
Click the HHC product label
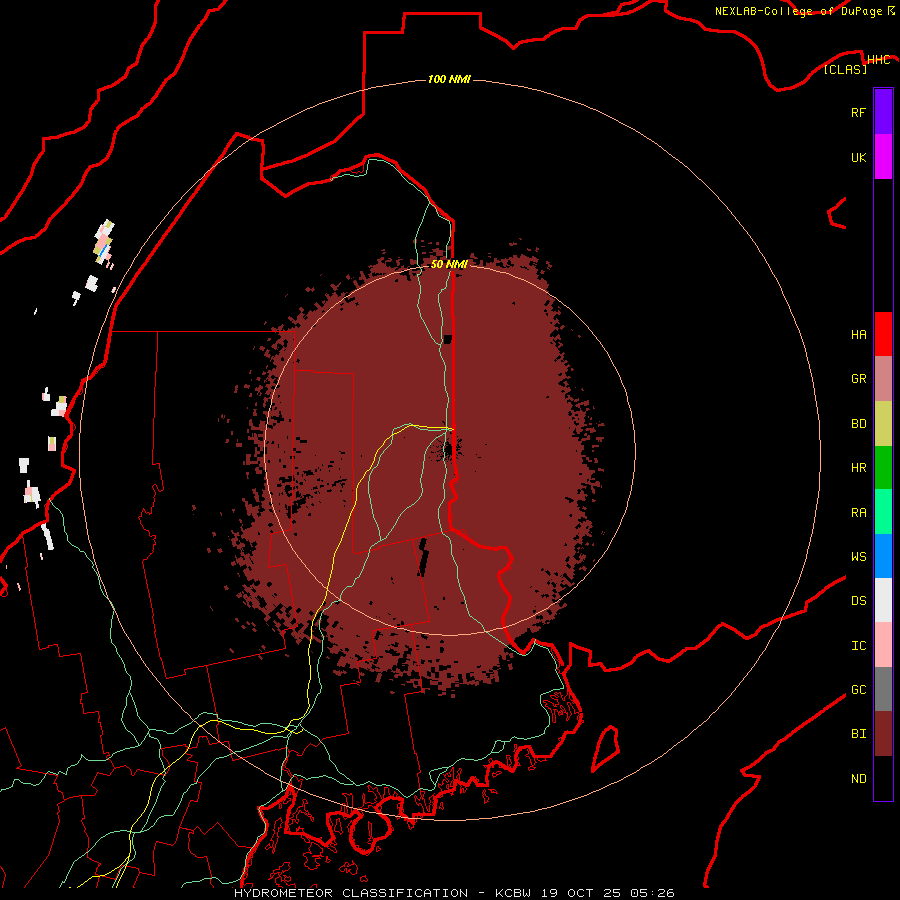(x=878, y=60)
